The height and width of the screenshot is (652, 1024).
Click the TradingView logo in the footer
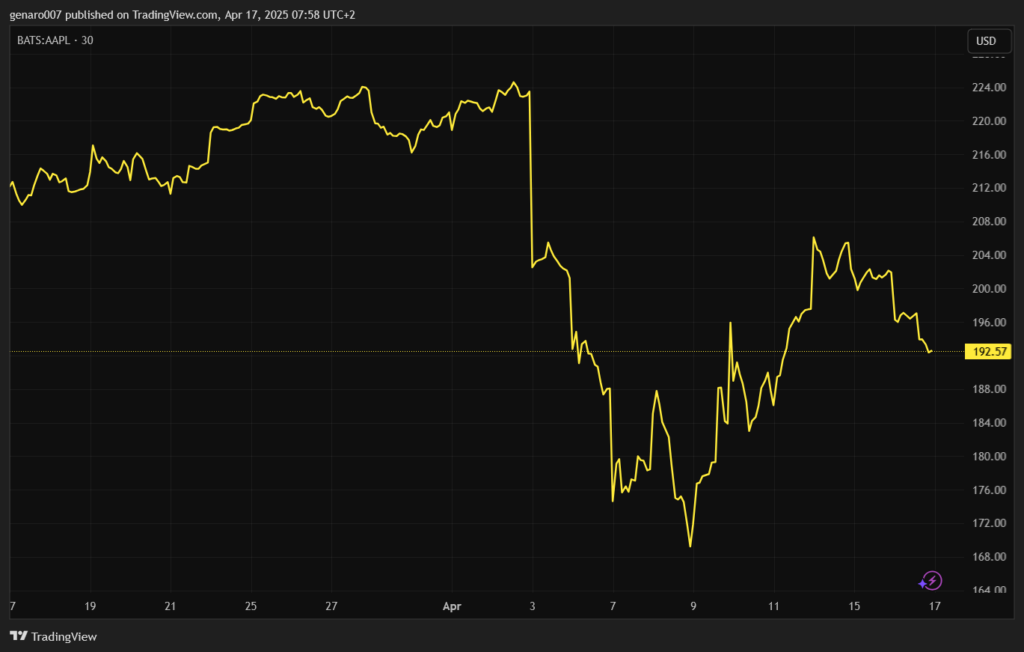[53, 636]
